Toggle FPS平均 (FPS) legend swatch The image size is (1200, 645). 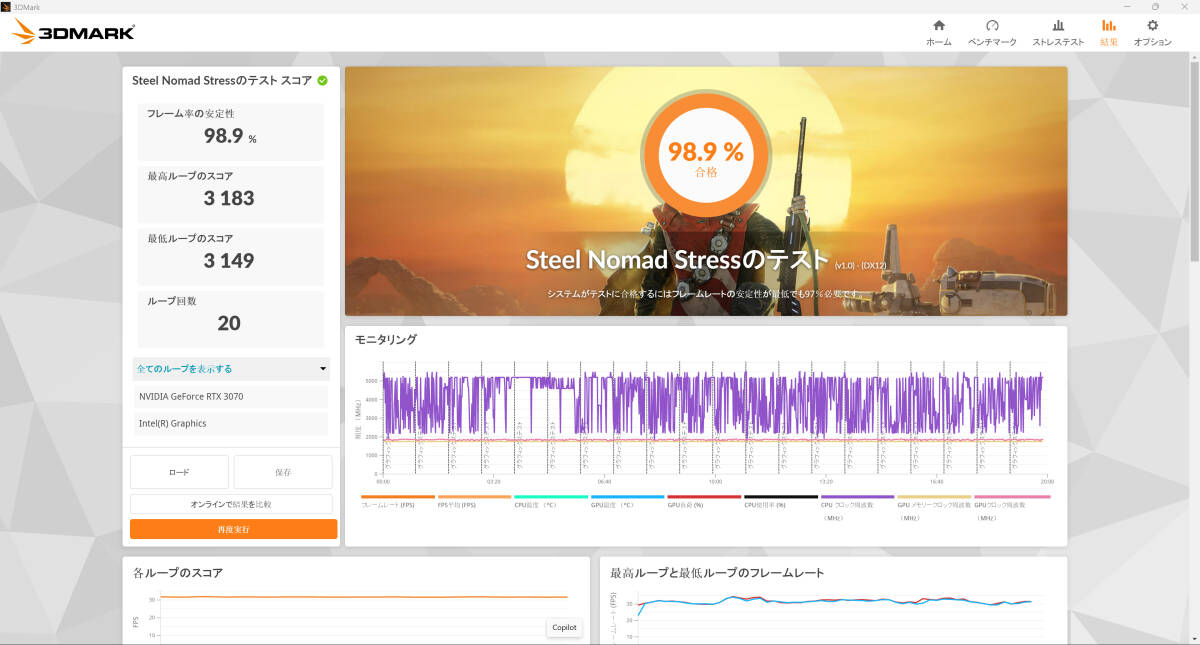tap(474, 496)
